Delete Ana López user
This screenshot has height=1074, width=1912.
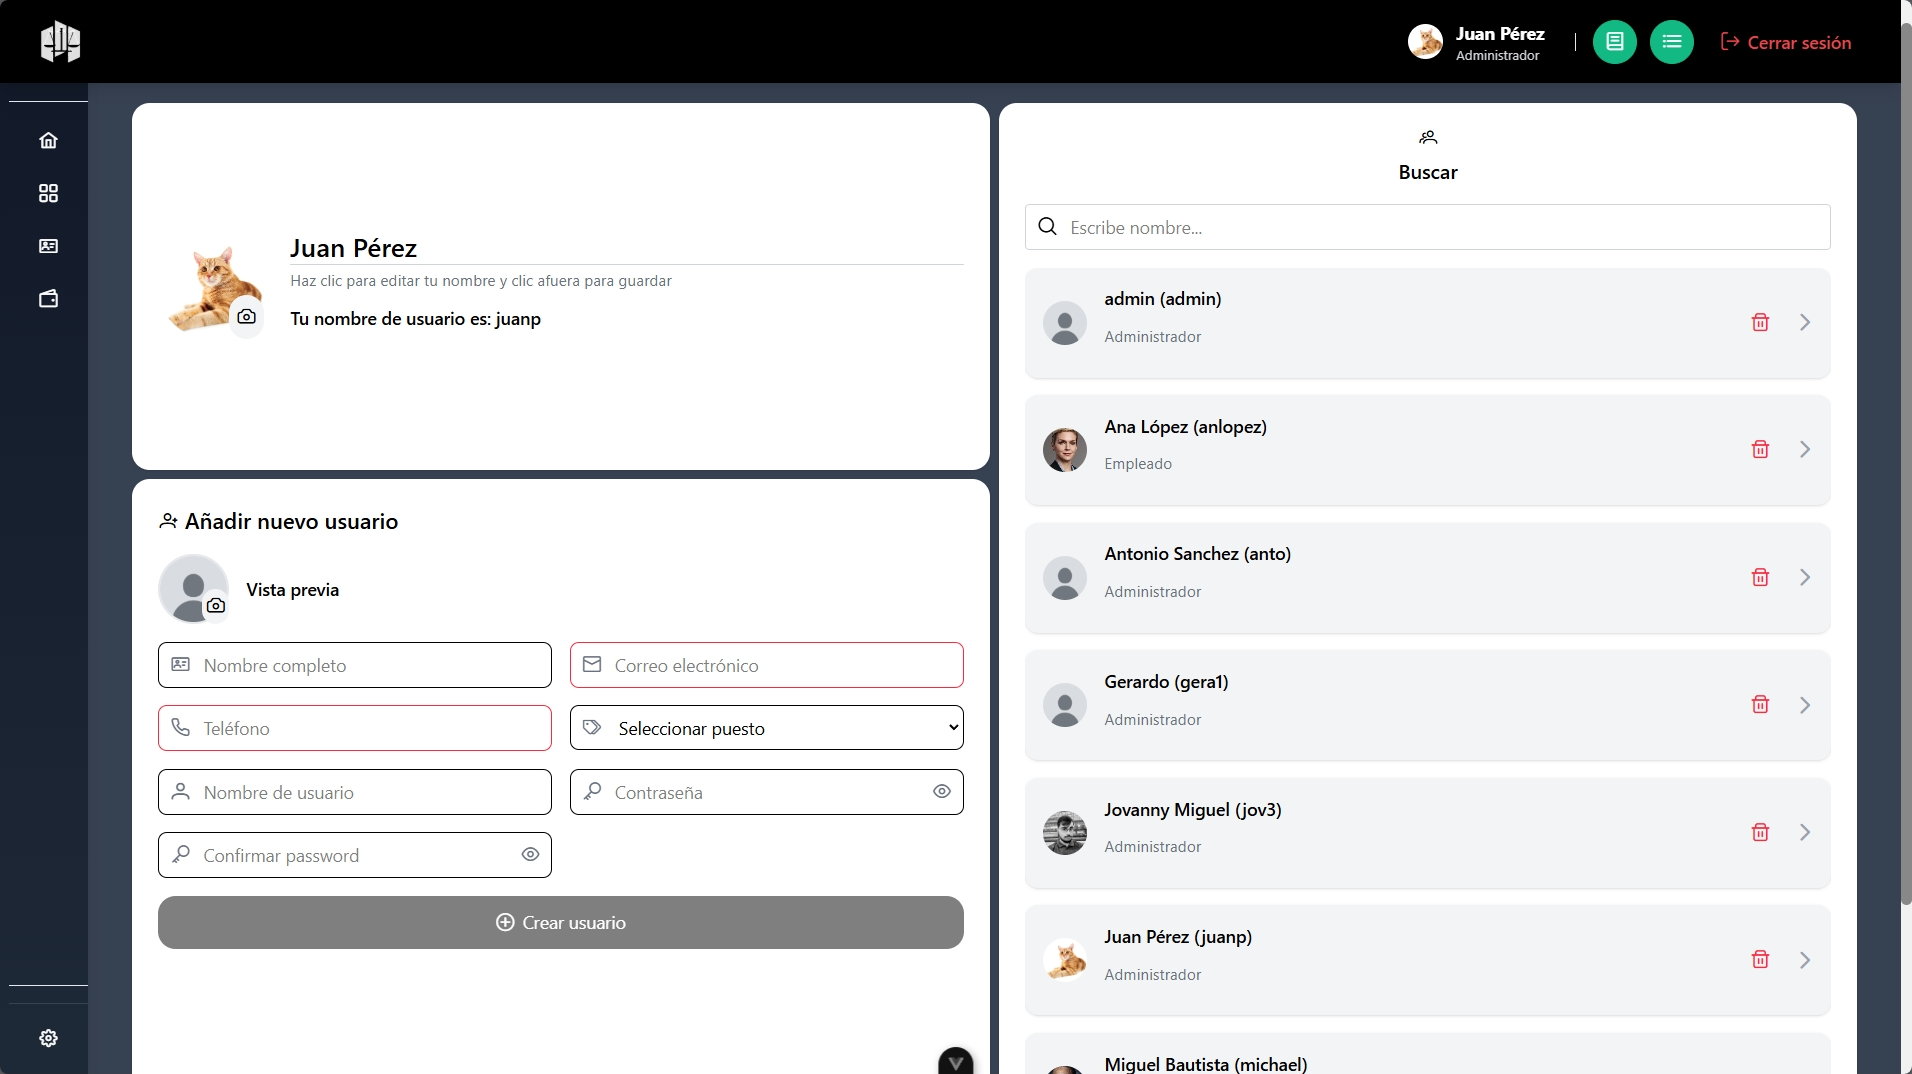tap(1760, 449)
